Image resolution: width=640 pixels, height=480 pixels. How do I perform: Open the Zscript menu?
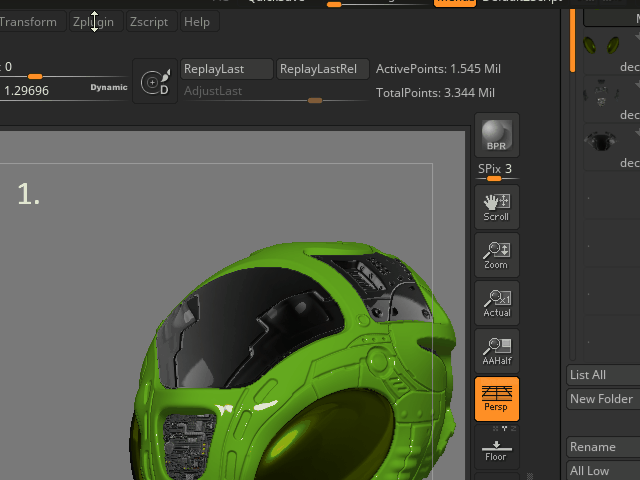pos(149,22)
